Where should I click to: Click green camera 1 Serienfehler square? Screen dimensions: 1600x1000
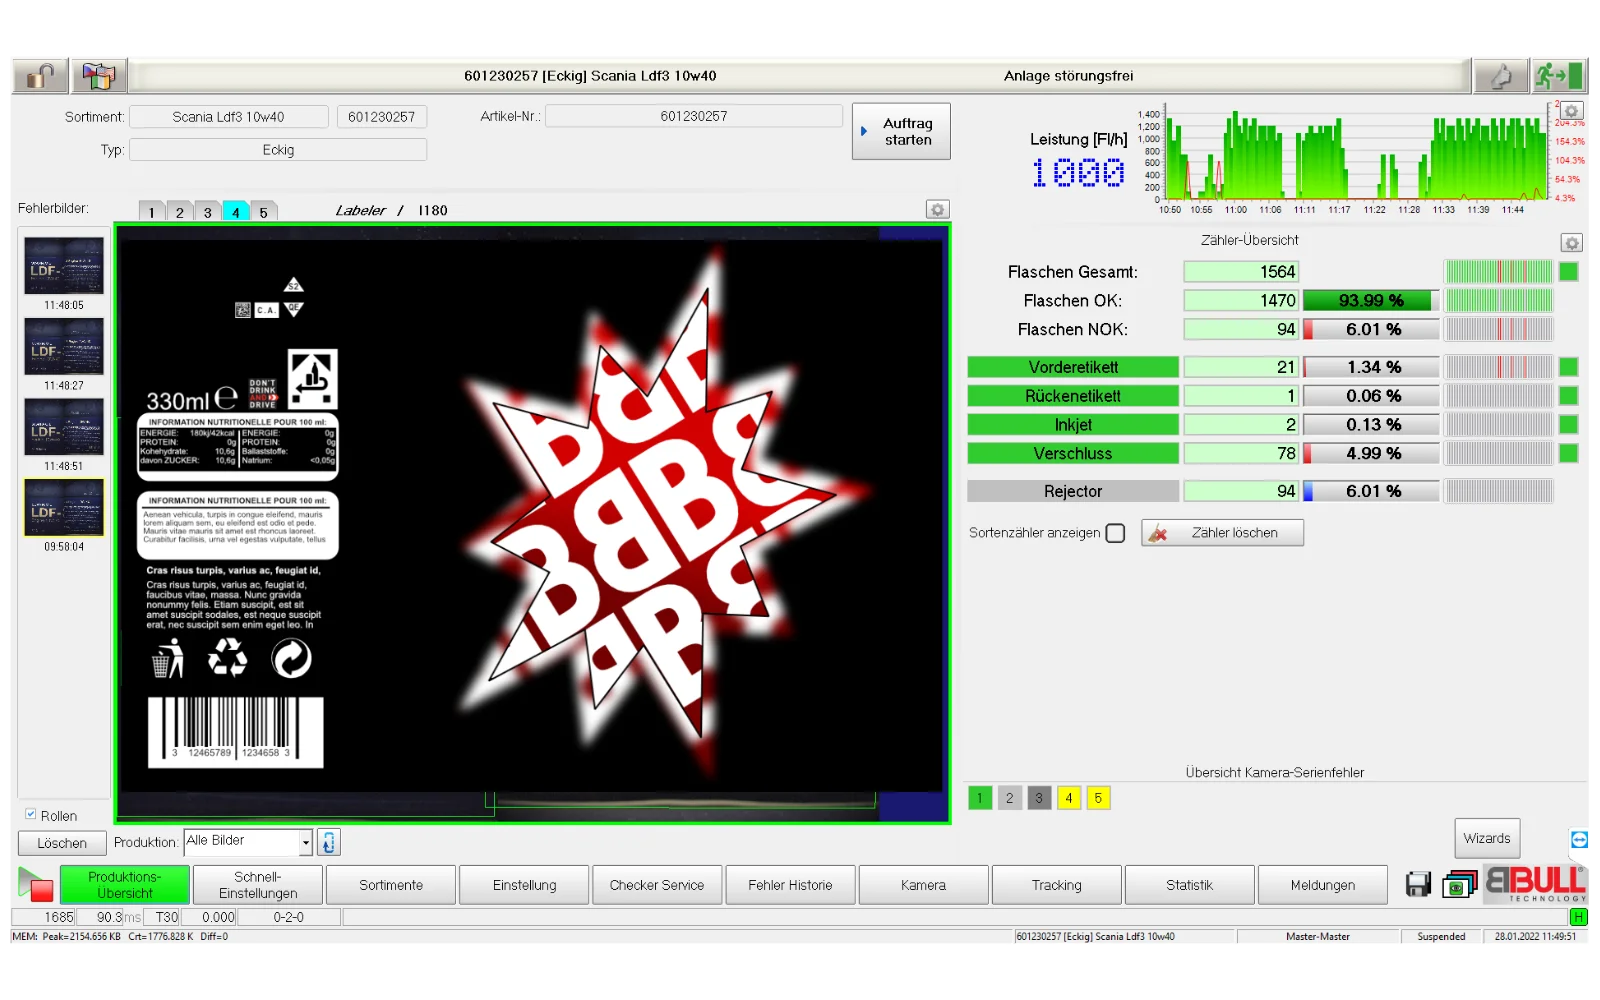point(980,798)
